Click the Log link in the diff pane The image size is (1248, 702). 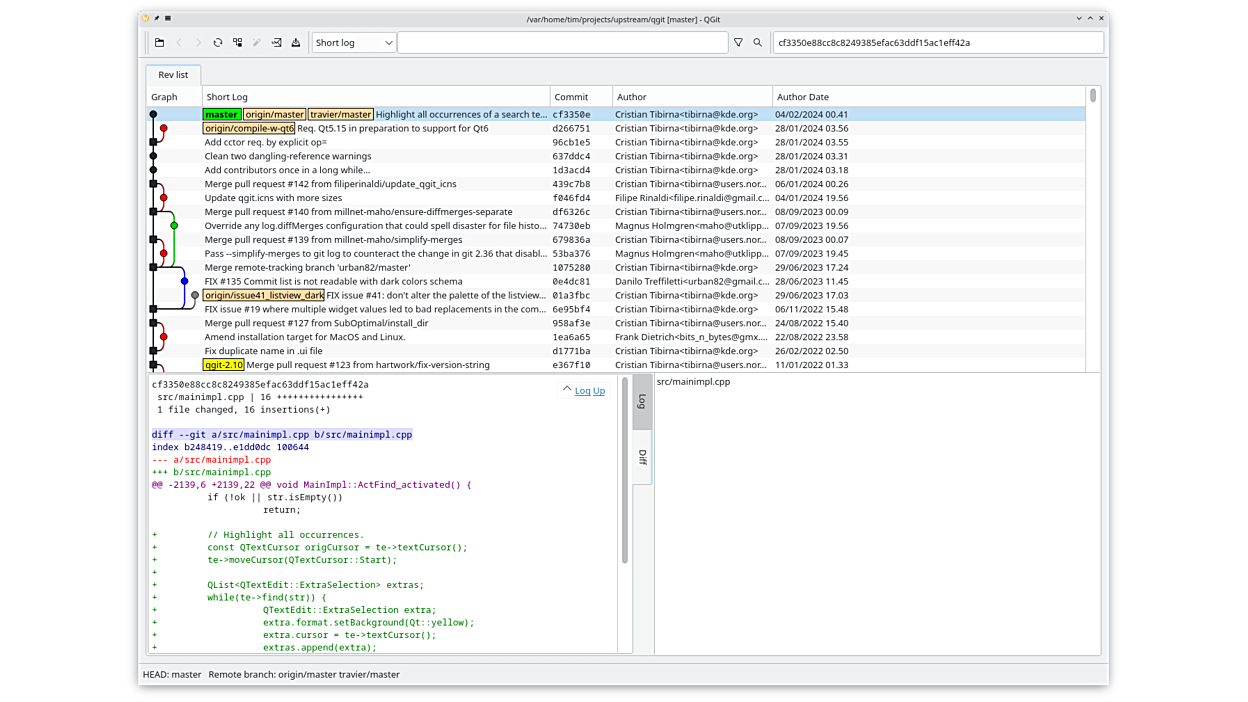(582, 391)
